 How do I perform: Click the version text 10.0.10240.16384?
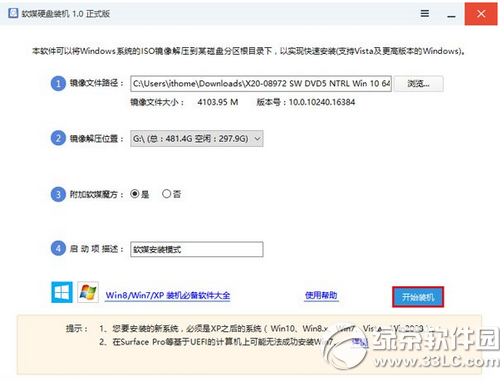(x=322, y=102)
